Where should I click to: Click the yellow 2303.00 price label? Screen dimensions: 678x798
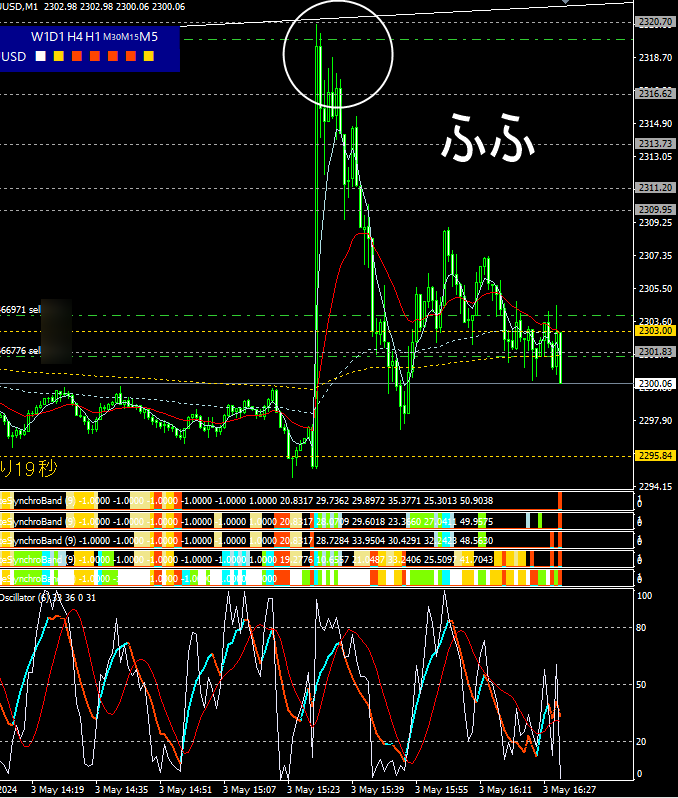coord(655,331)
